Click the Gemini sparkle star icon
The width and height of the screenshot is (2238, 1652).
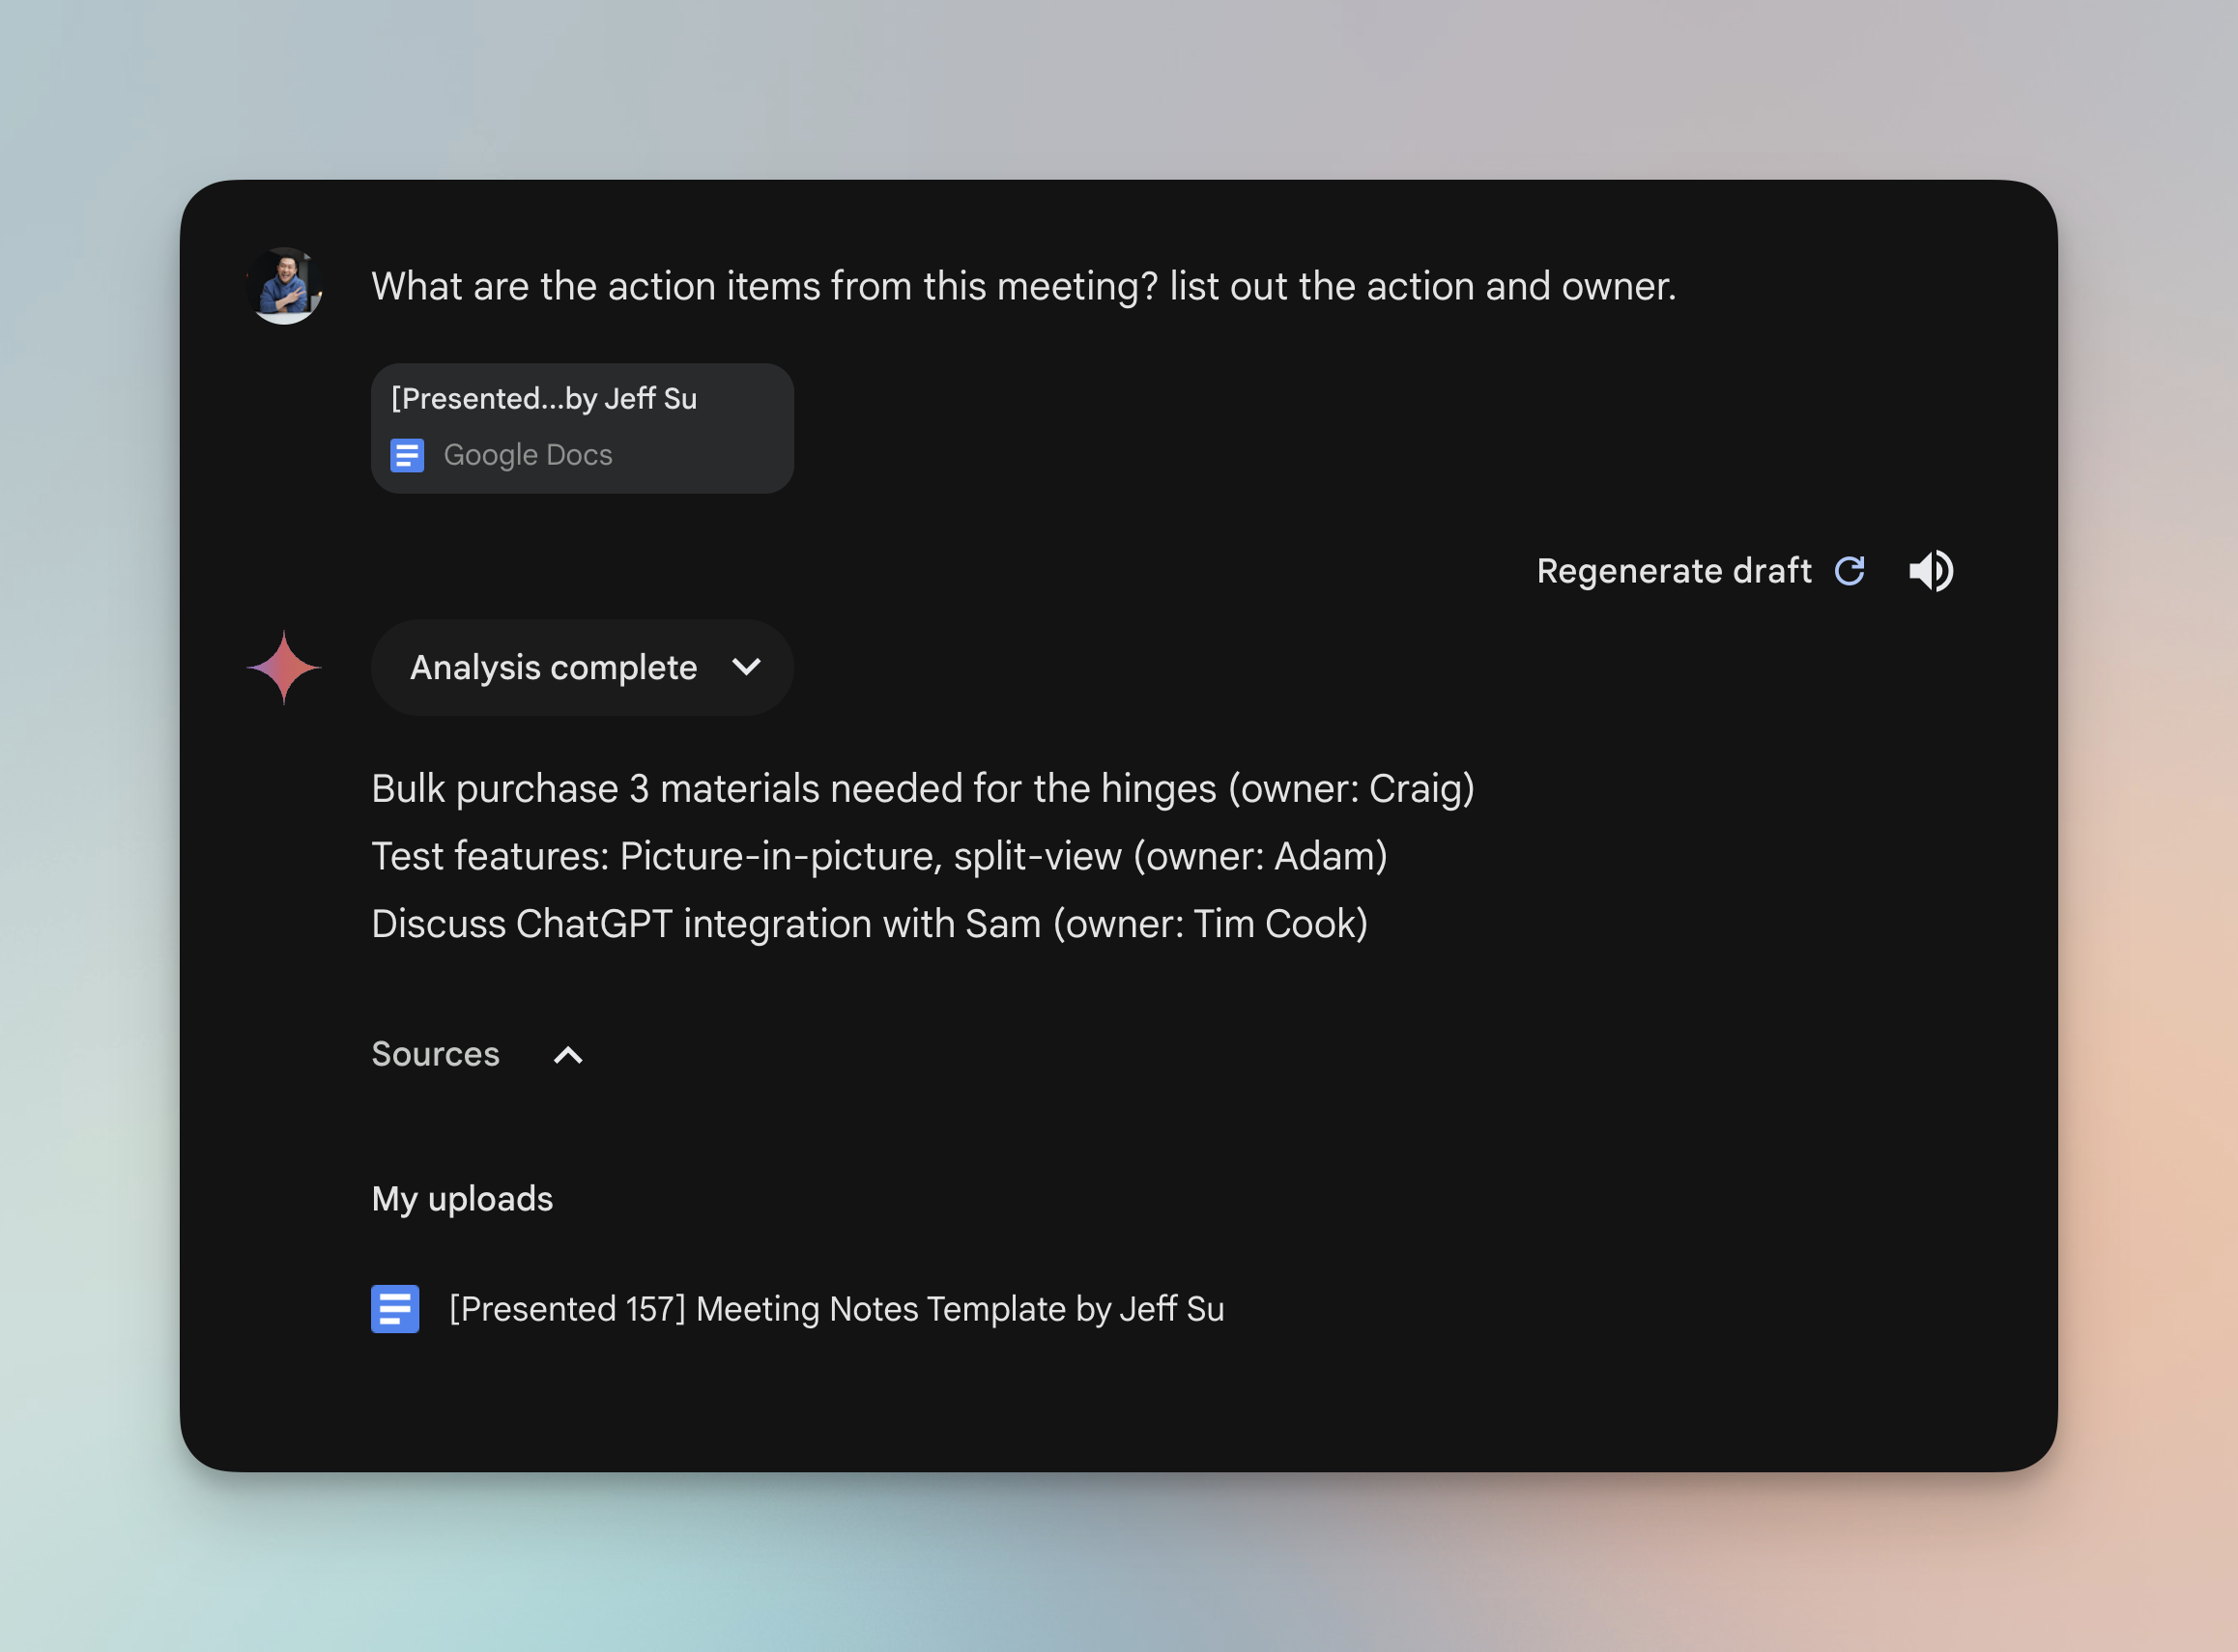(284, 667)
